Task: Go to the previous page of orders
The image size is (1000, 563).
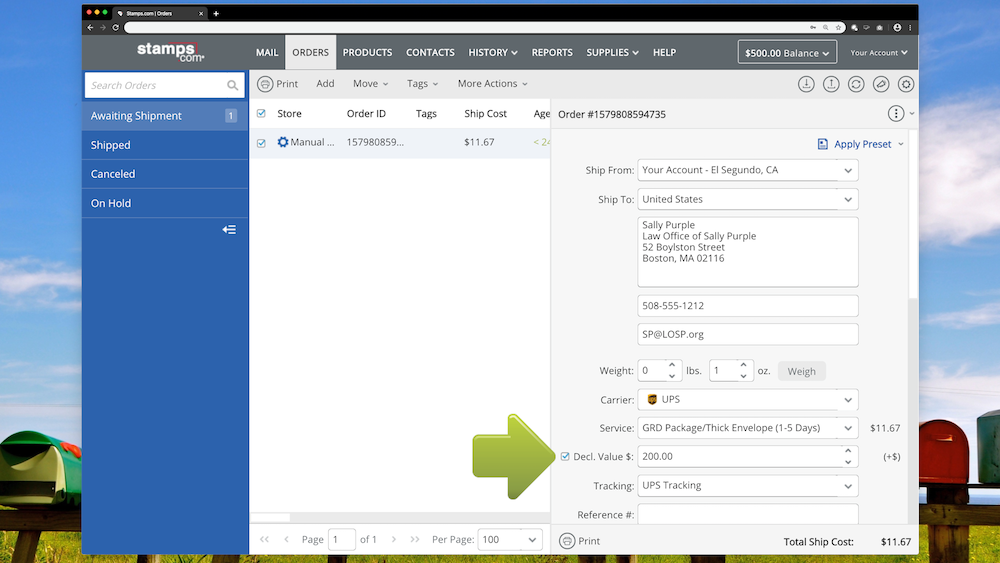Action: [x=286, y=539]
